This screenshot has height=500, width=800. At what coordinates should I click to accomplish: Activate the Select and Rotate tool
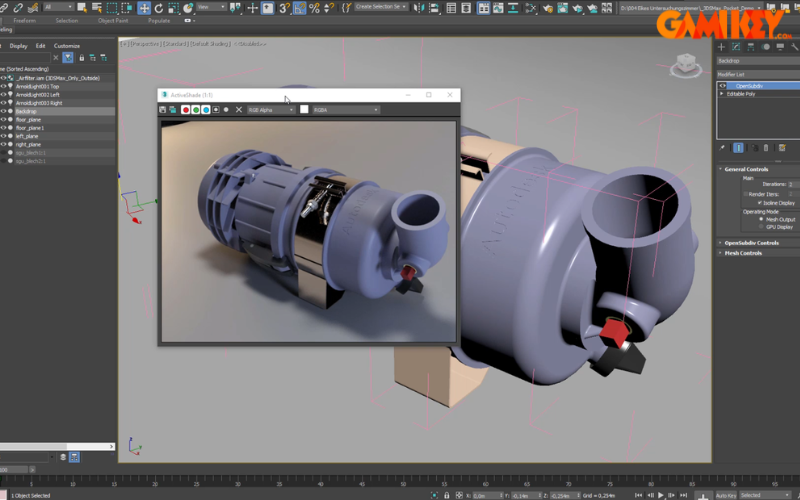tap(159, 8)
